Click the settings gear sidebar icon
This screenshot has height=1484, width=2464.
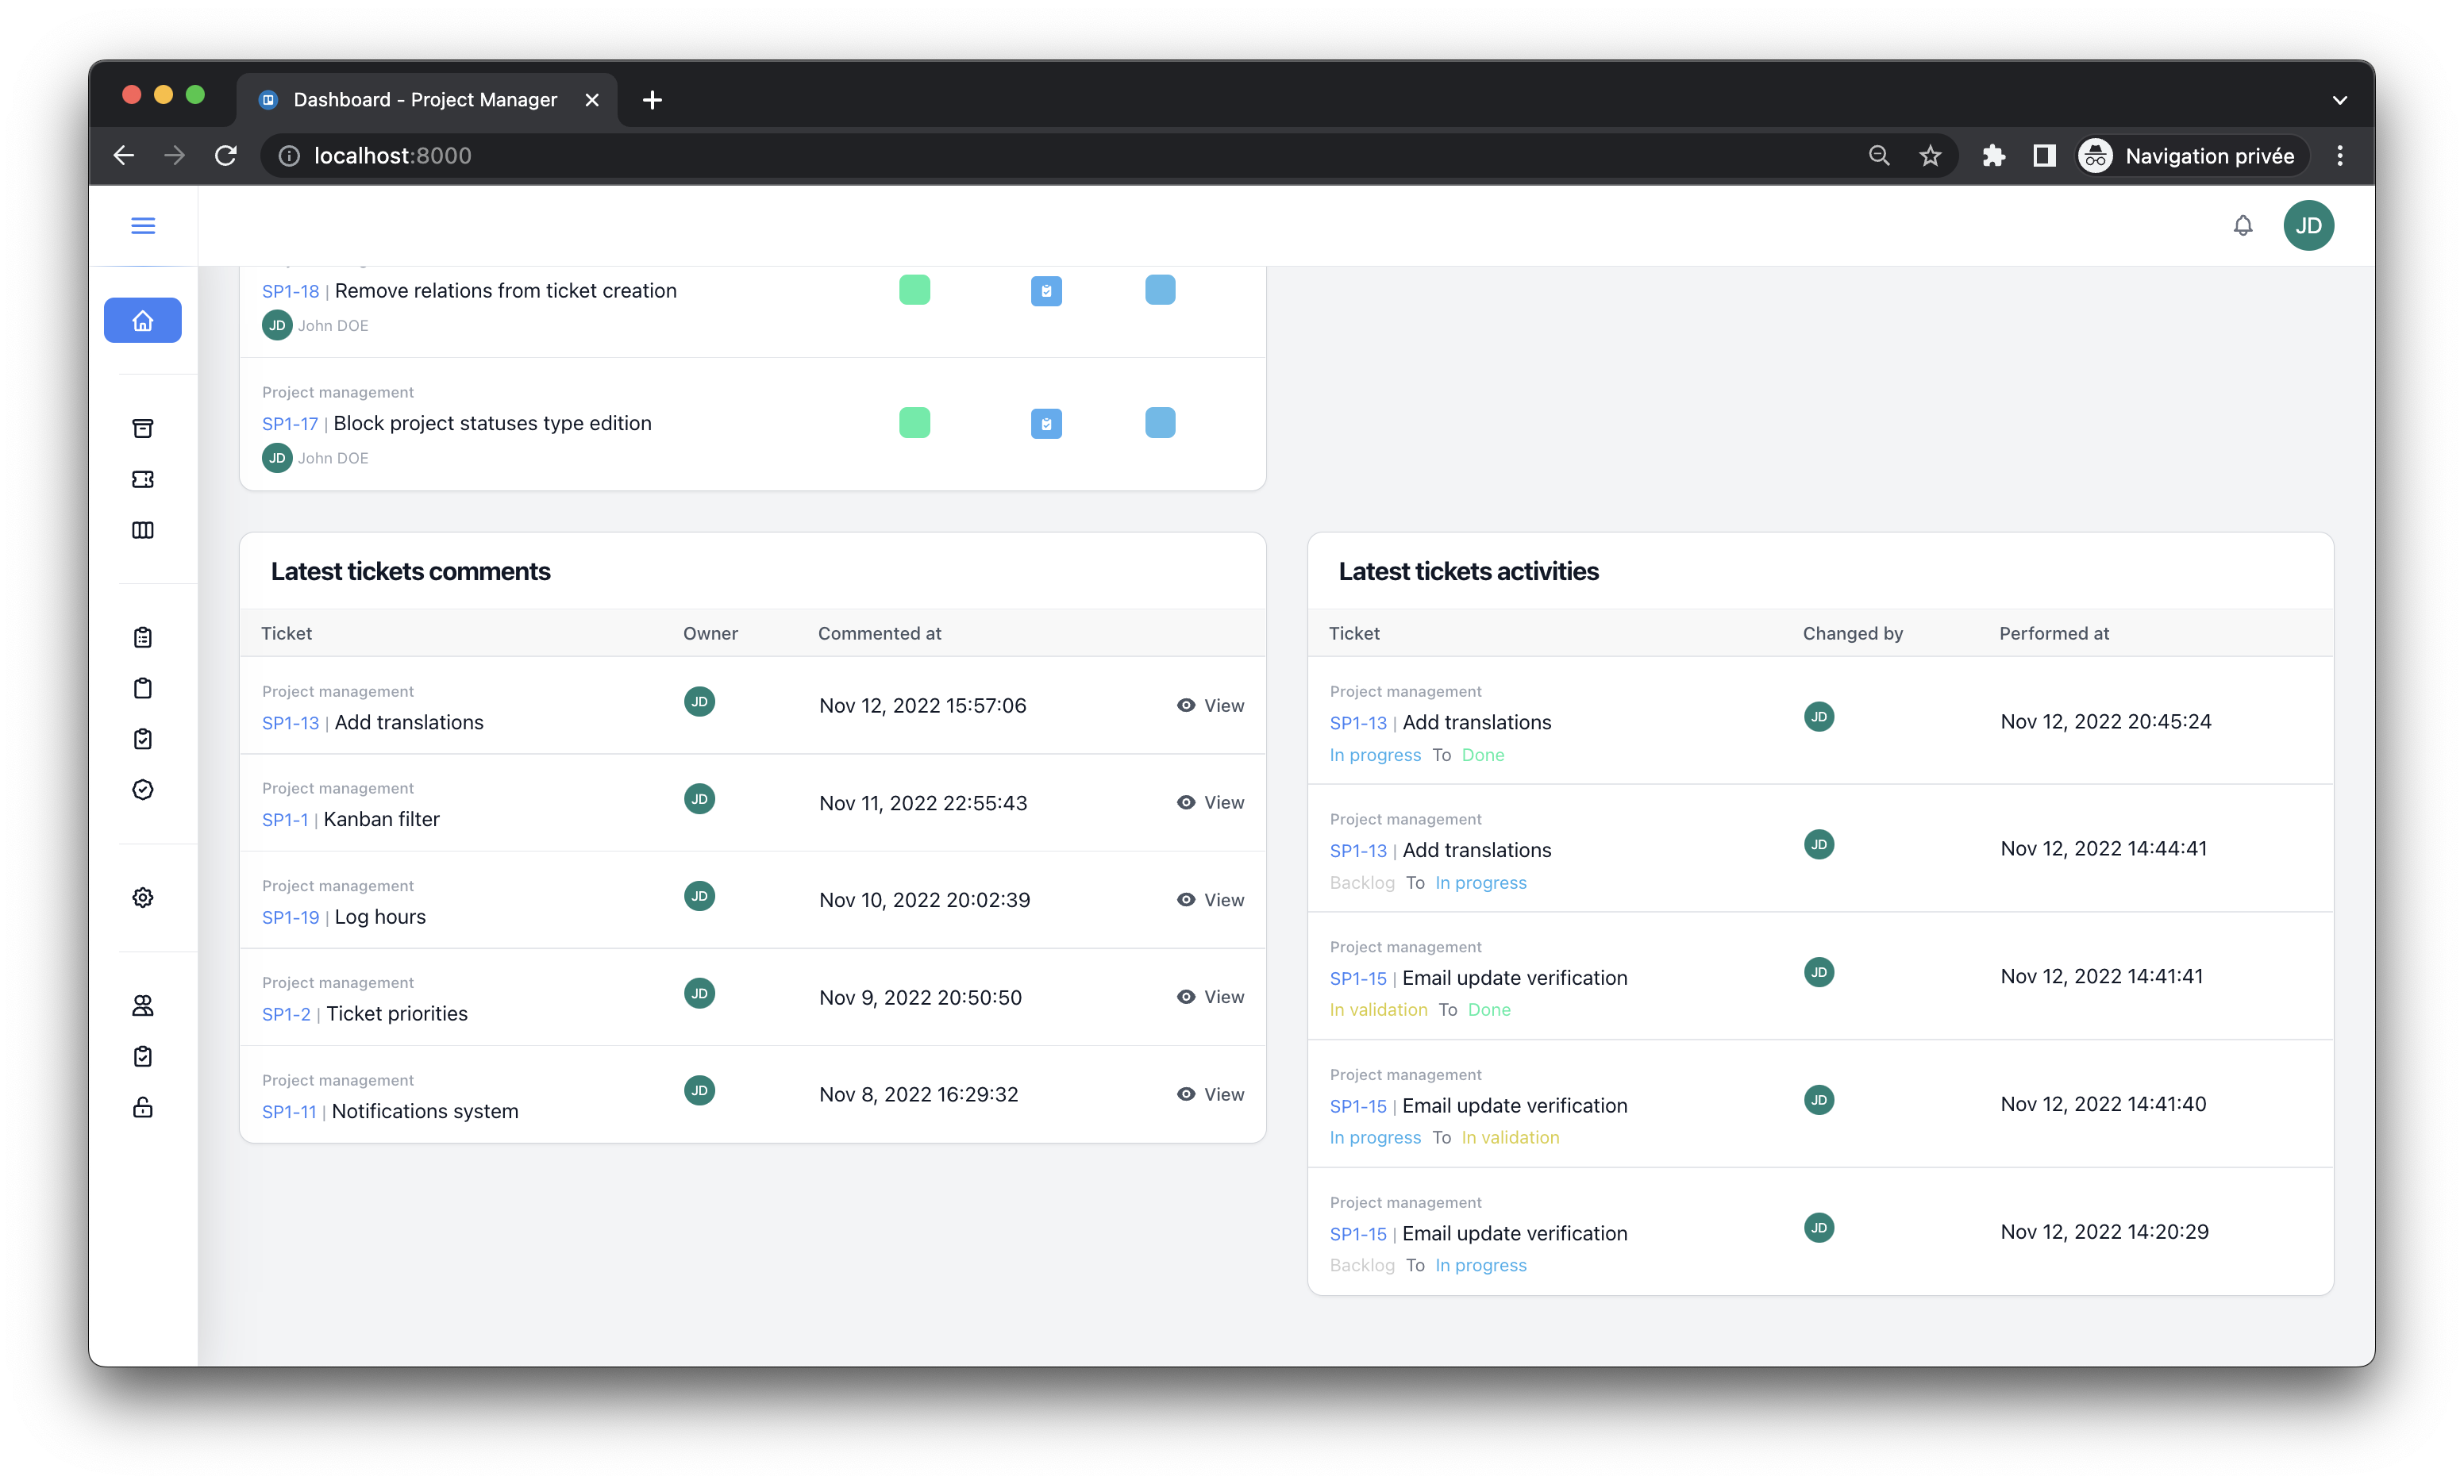click(143, 898)
